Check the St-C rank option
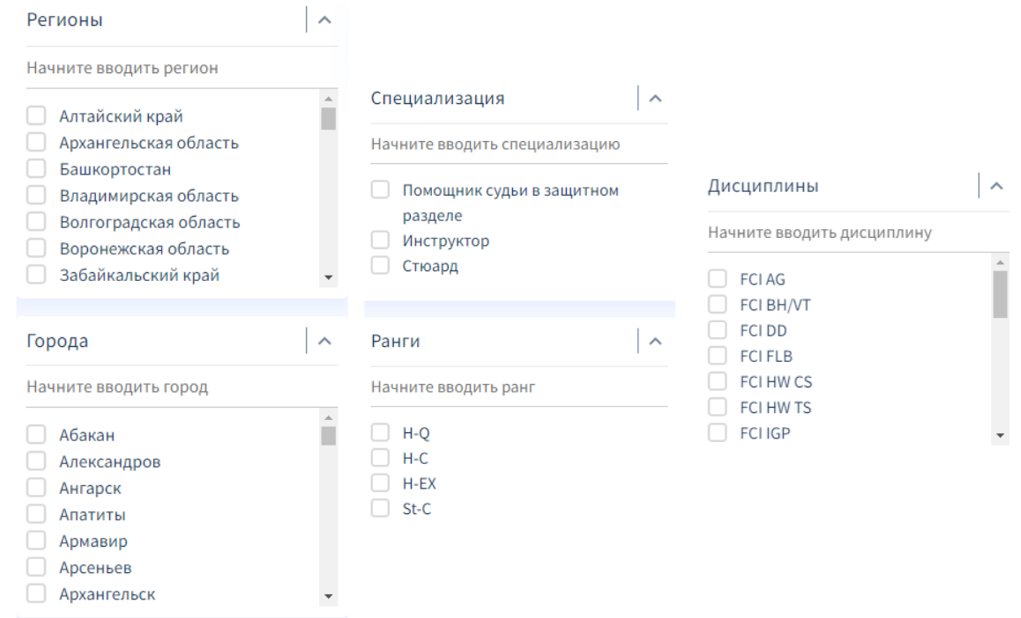The height and width of the screenshot is (618, 1021). (380, 509)
